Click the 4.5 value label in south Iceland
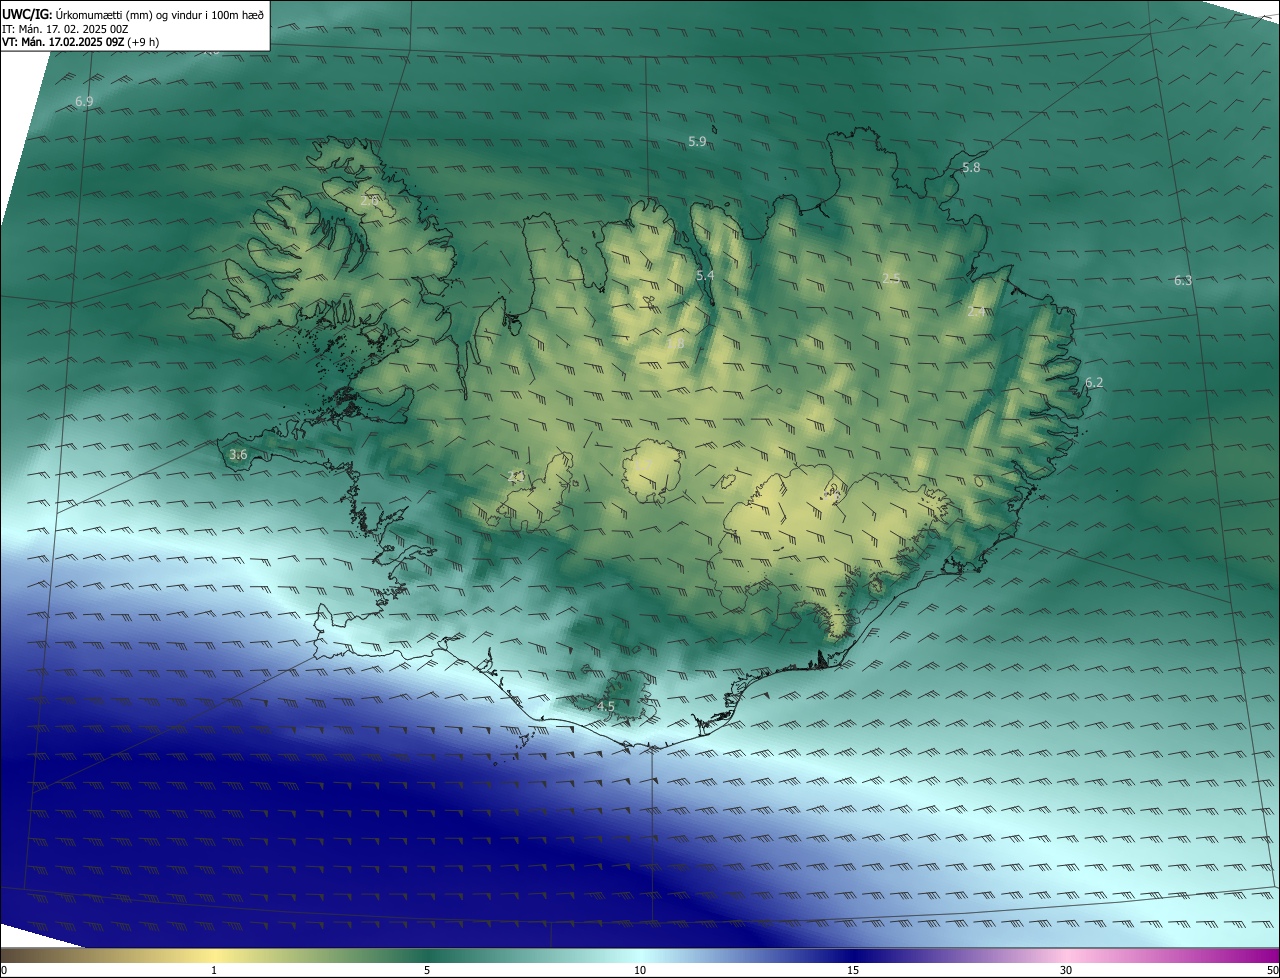Image resolution: width=1280 pixels, height=978 pixels. [x=605, y=707]
